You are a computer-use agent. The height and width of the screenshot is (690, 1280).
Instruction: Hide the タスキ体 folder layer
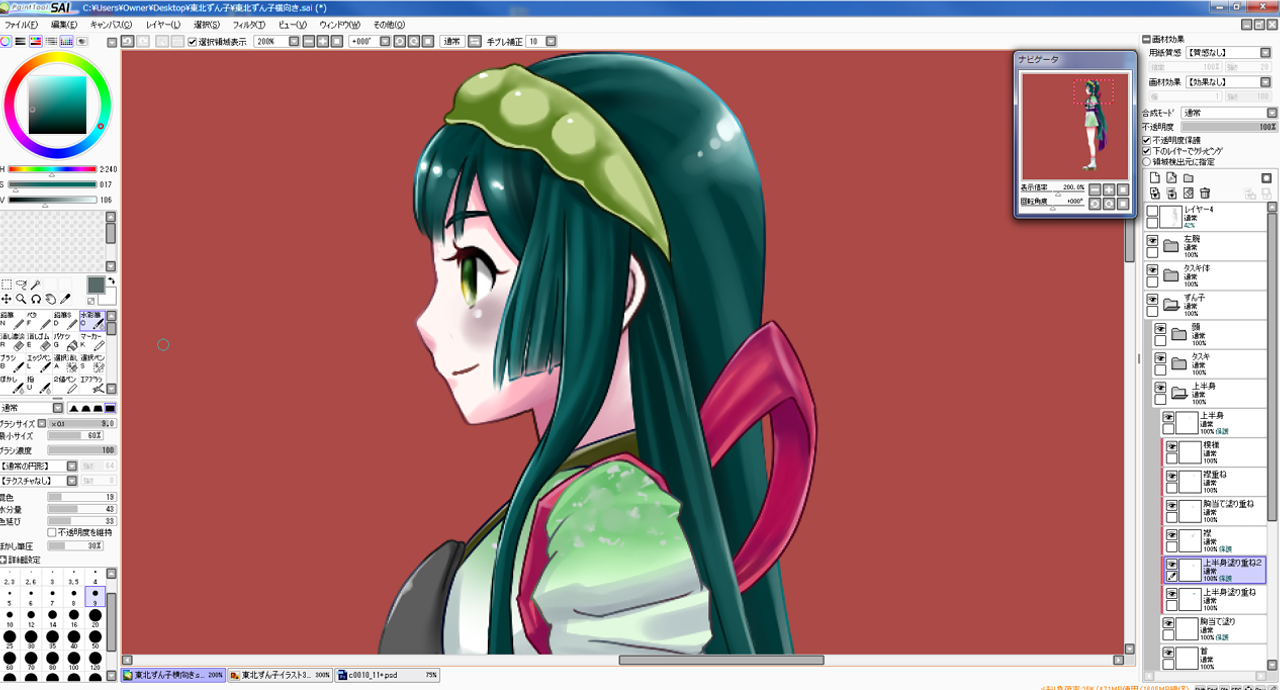[x=1152, y=269]
